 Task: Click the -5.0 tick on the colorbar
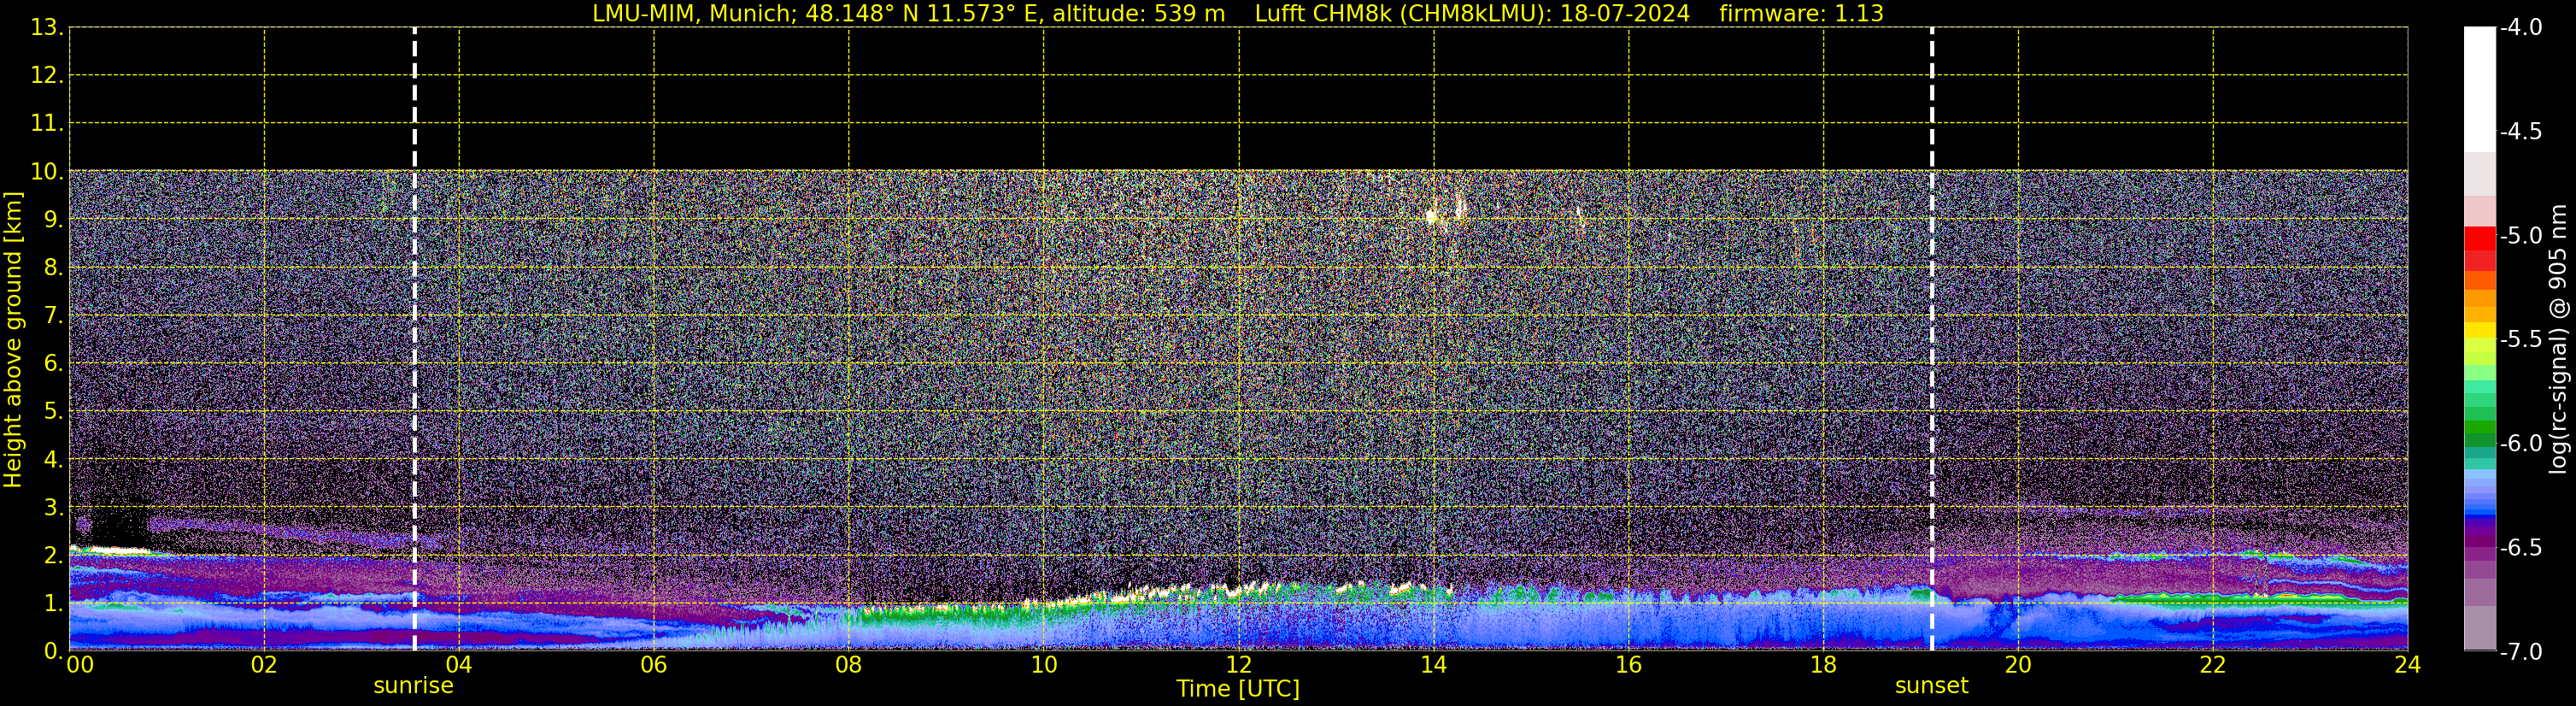2521,235
